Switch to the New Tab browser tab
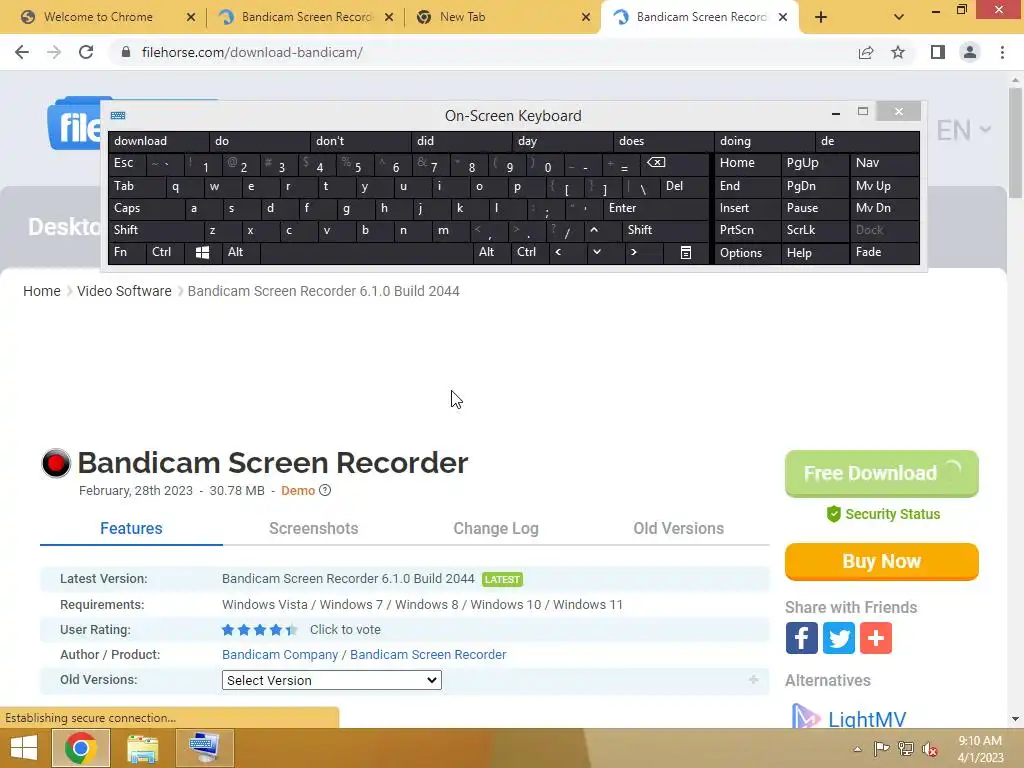The image size is (1024, 768). pos(502,17)
